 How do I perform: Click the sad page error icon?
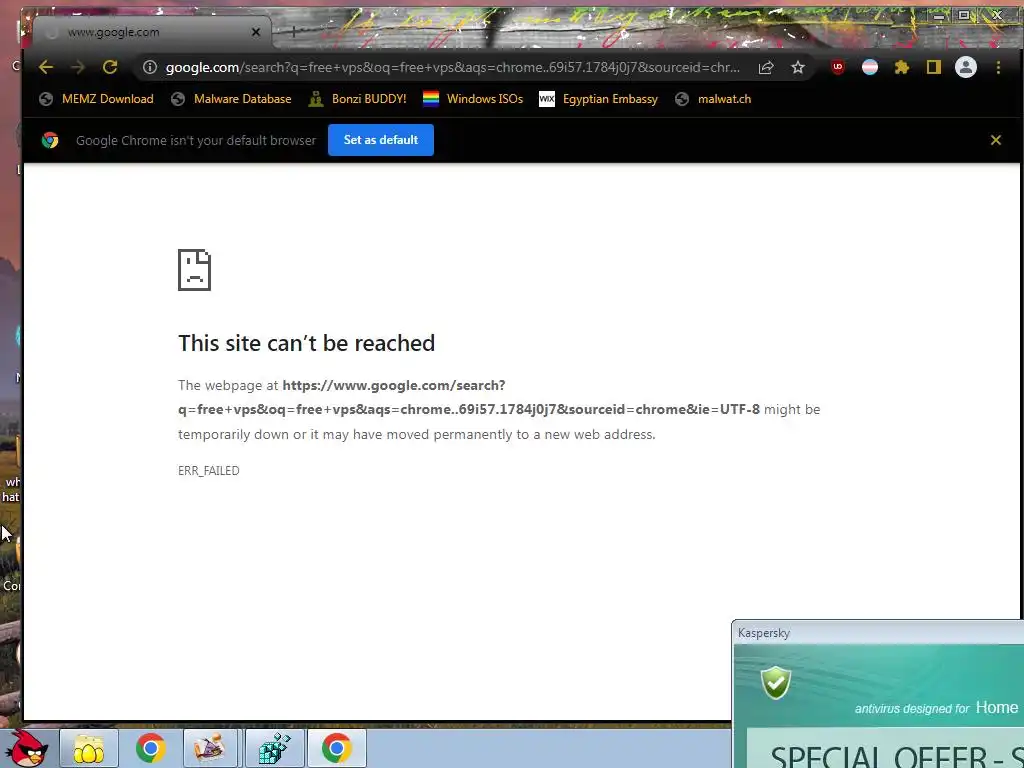tap(195, 270)
